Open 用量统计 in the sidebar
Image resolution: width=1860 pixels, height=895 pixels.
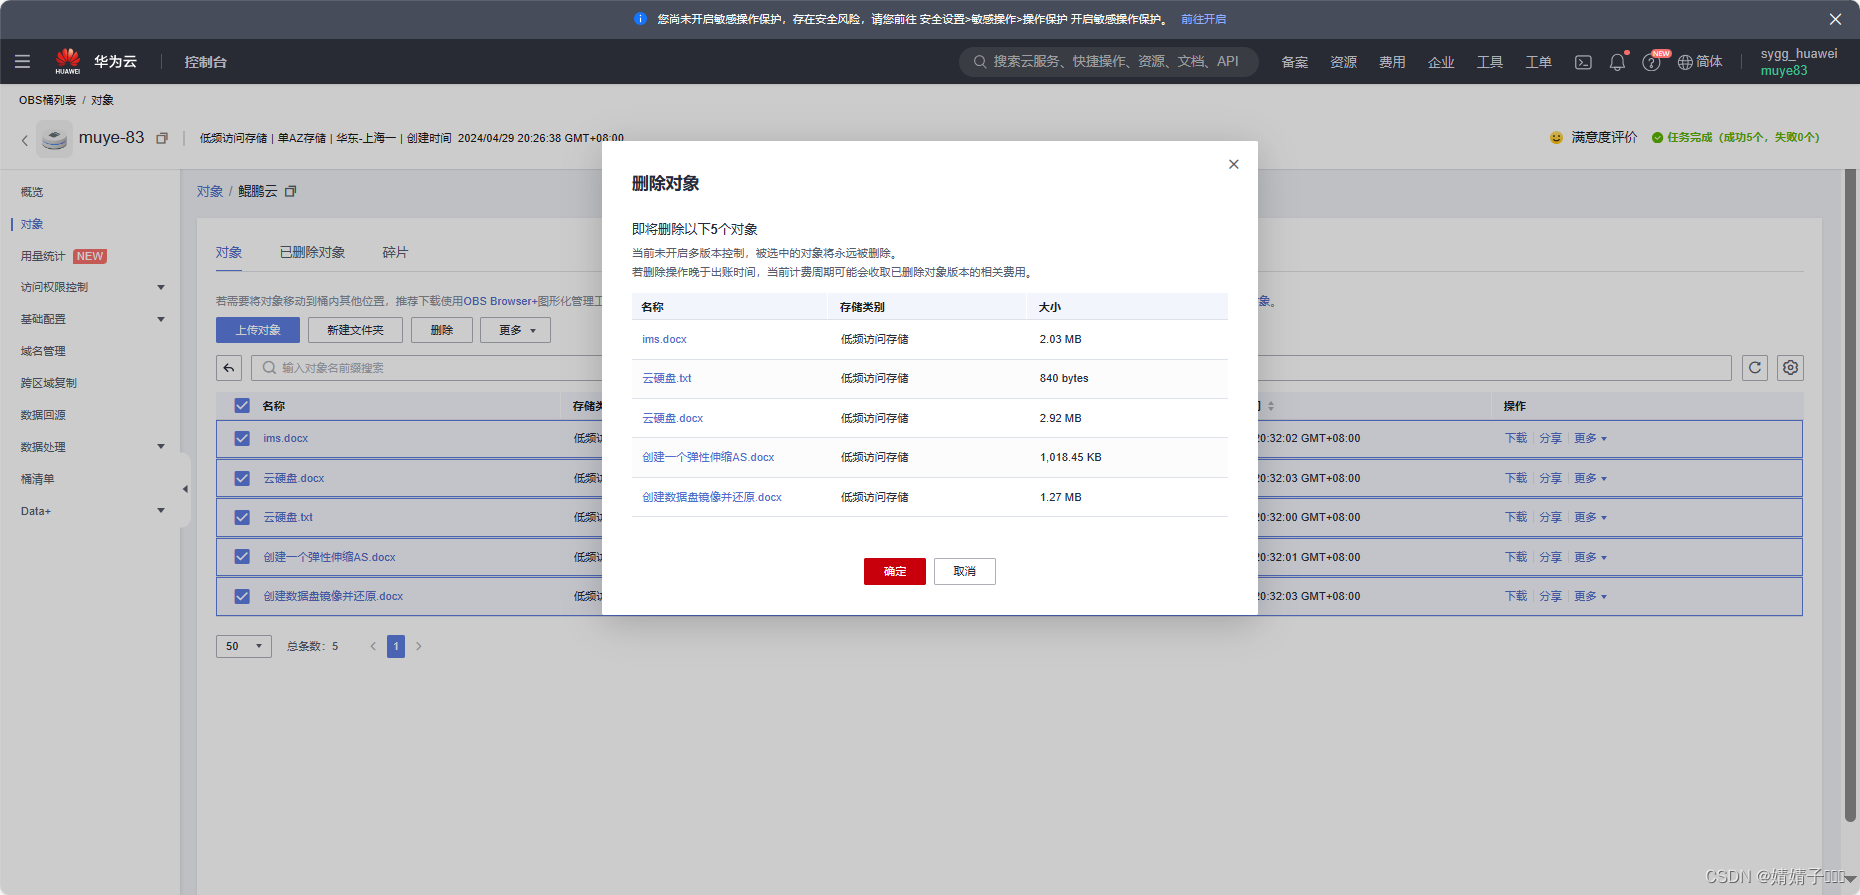(x=43, y=256)
